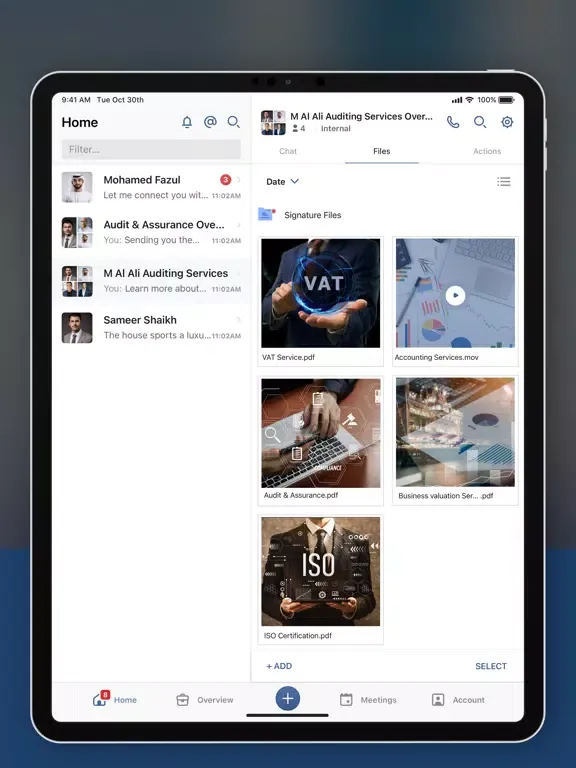This screenshot has width=576, height=768.
Task: Click the members count 4 in header
Action: point(299,128)
